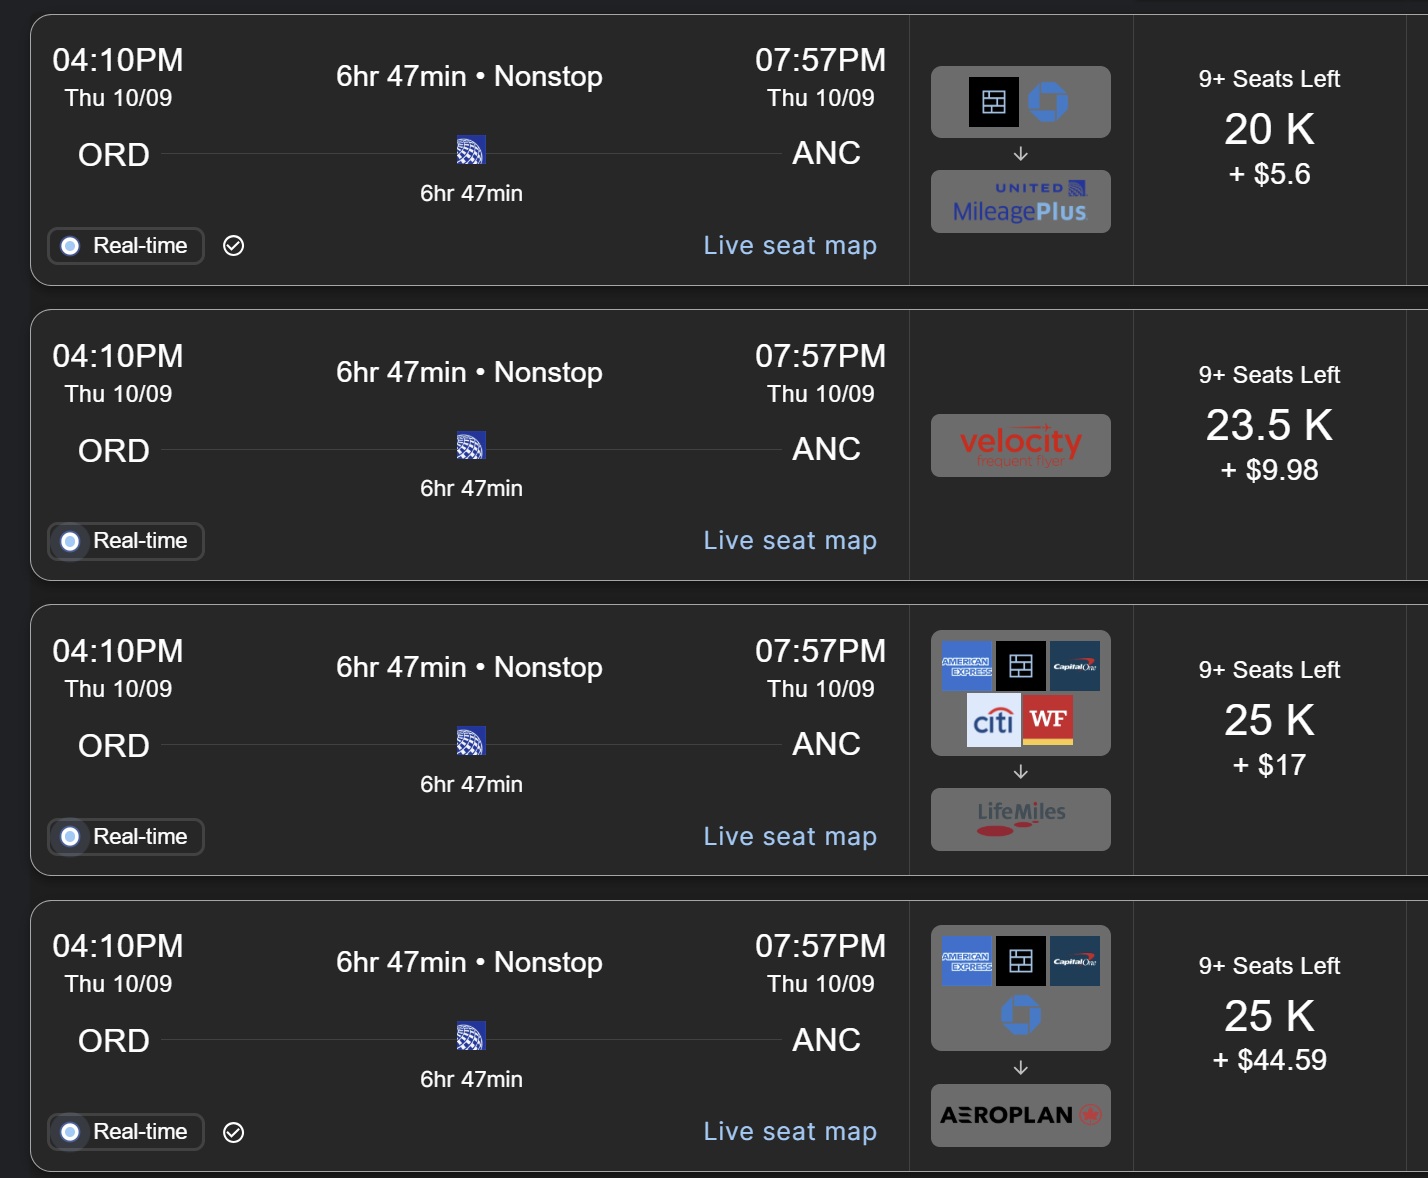Screen dimensions: 1428x1178
Task: Select the 23.5 K + $9.98 price
Action: tap(1269, 443)
